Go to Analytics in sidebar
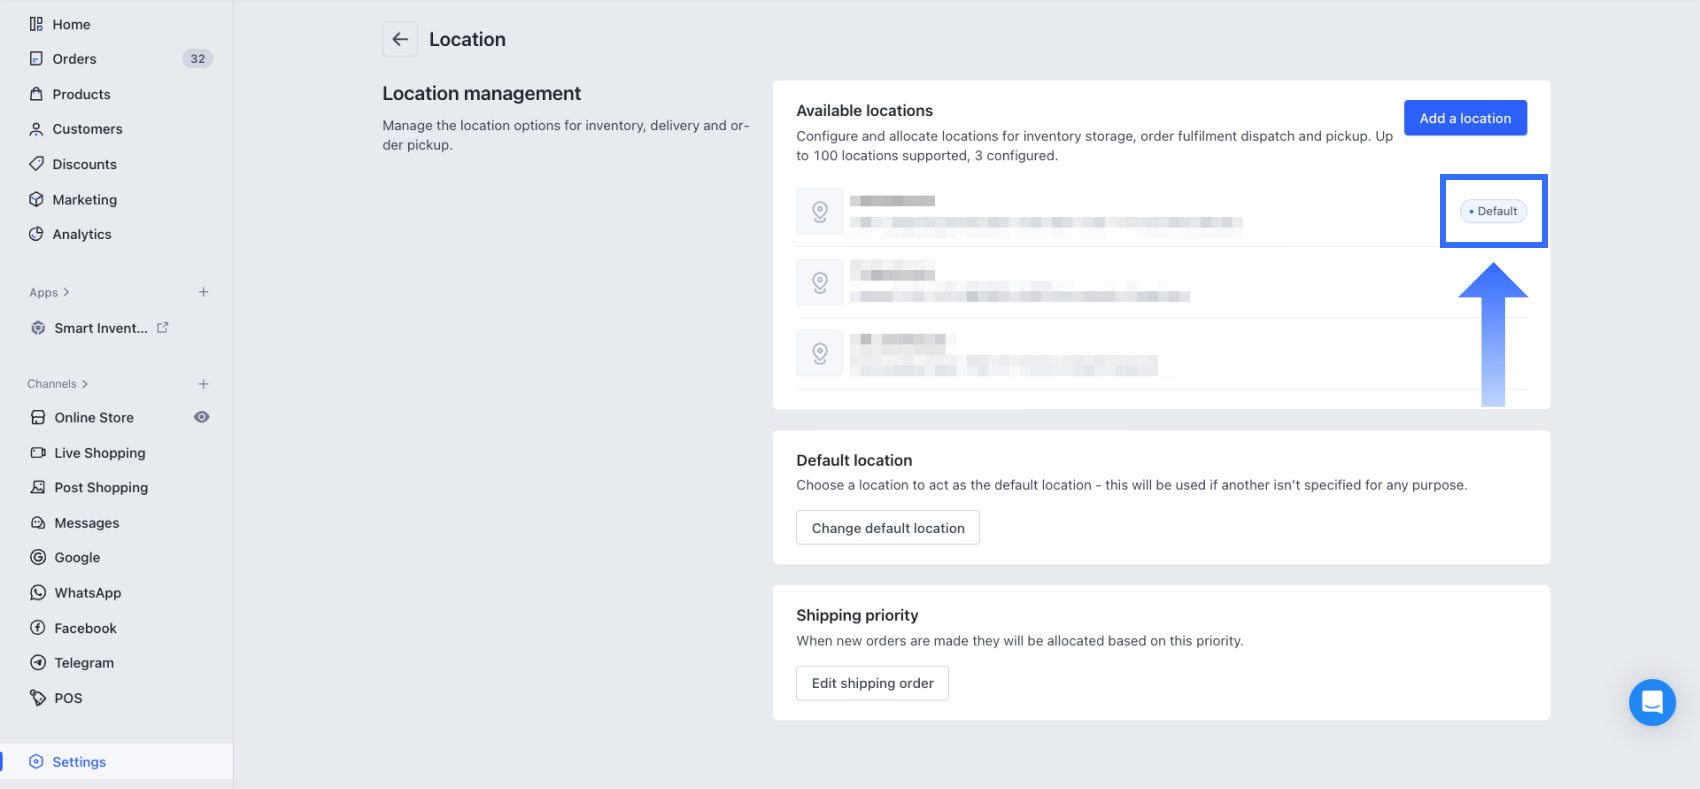Image resolution: width=1700 pixels, height=789 pixels. pos(82,234)
